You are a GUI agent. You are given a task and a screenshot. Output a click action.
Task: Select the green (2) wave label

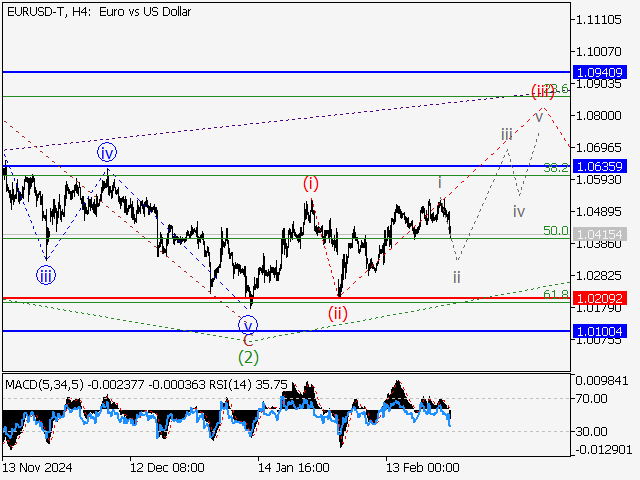click(x=248, y=356)
